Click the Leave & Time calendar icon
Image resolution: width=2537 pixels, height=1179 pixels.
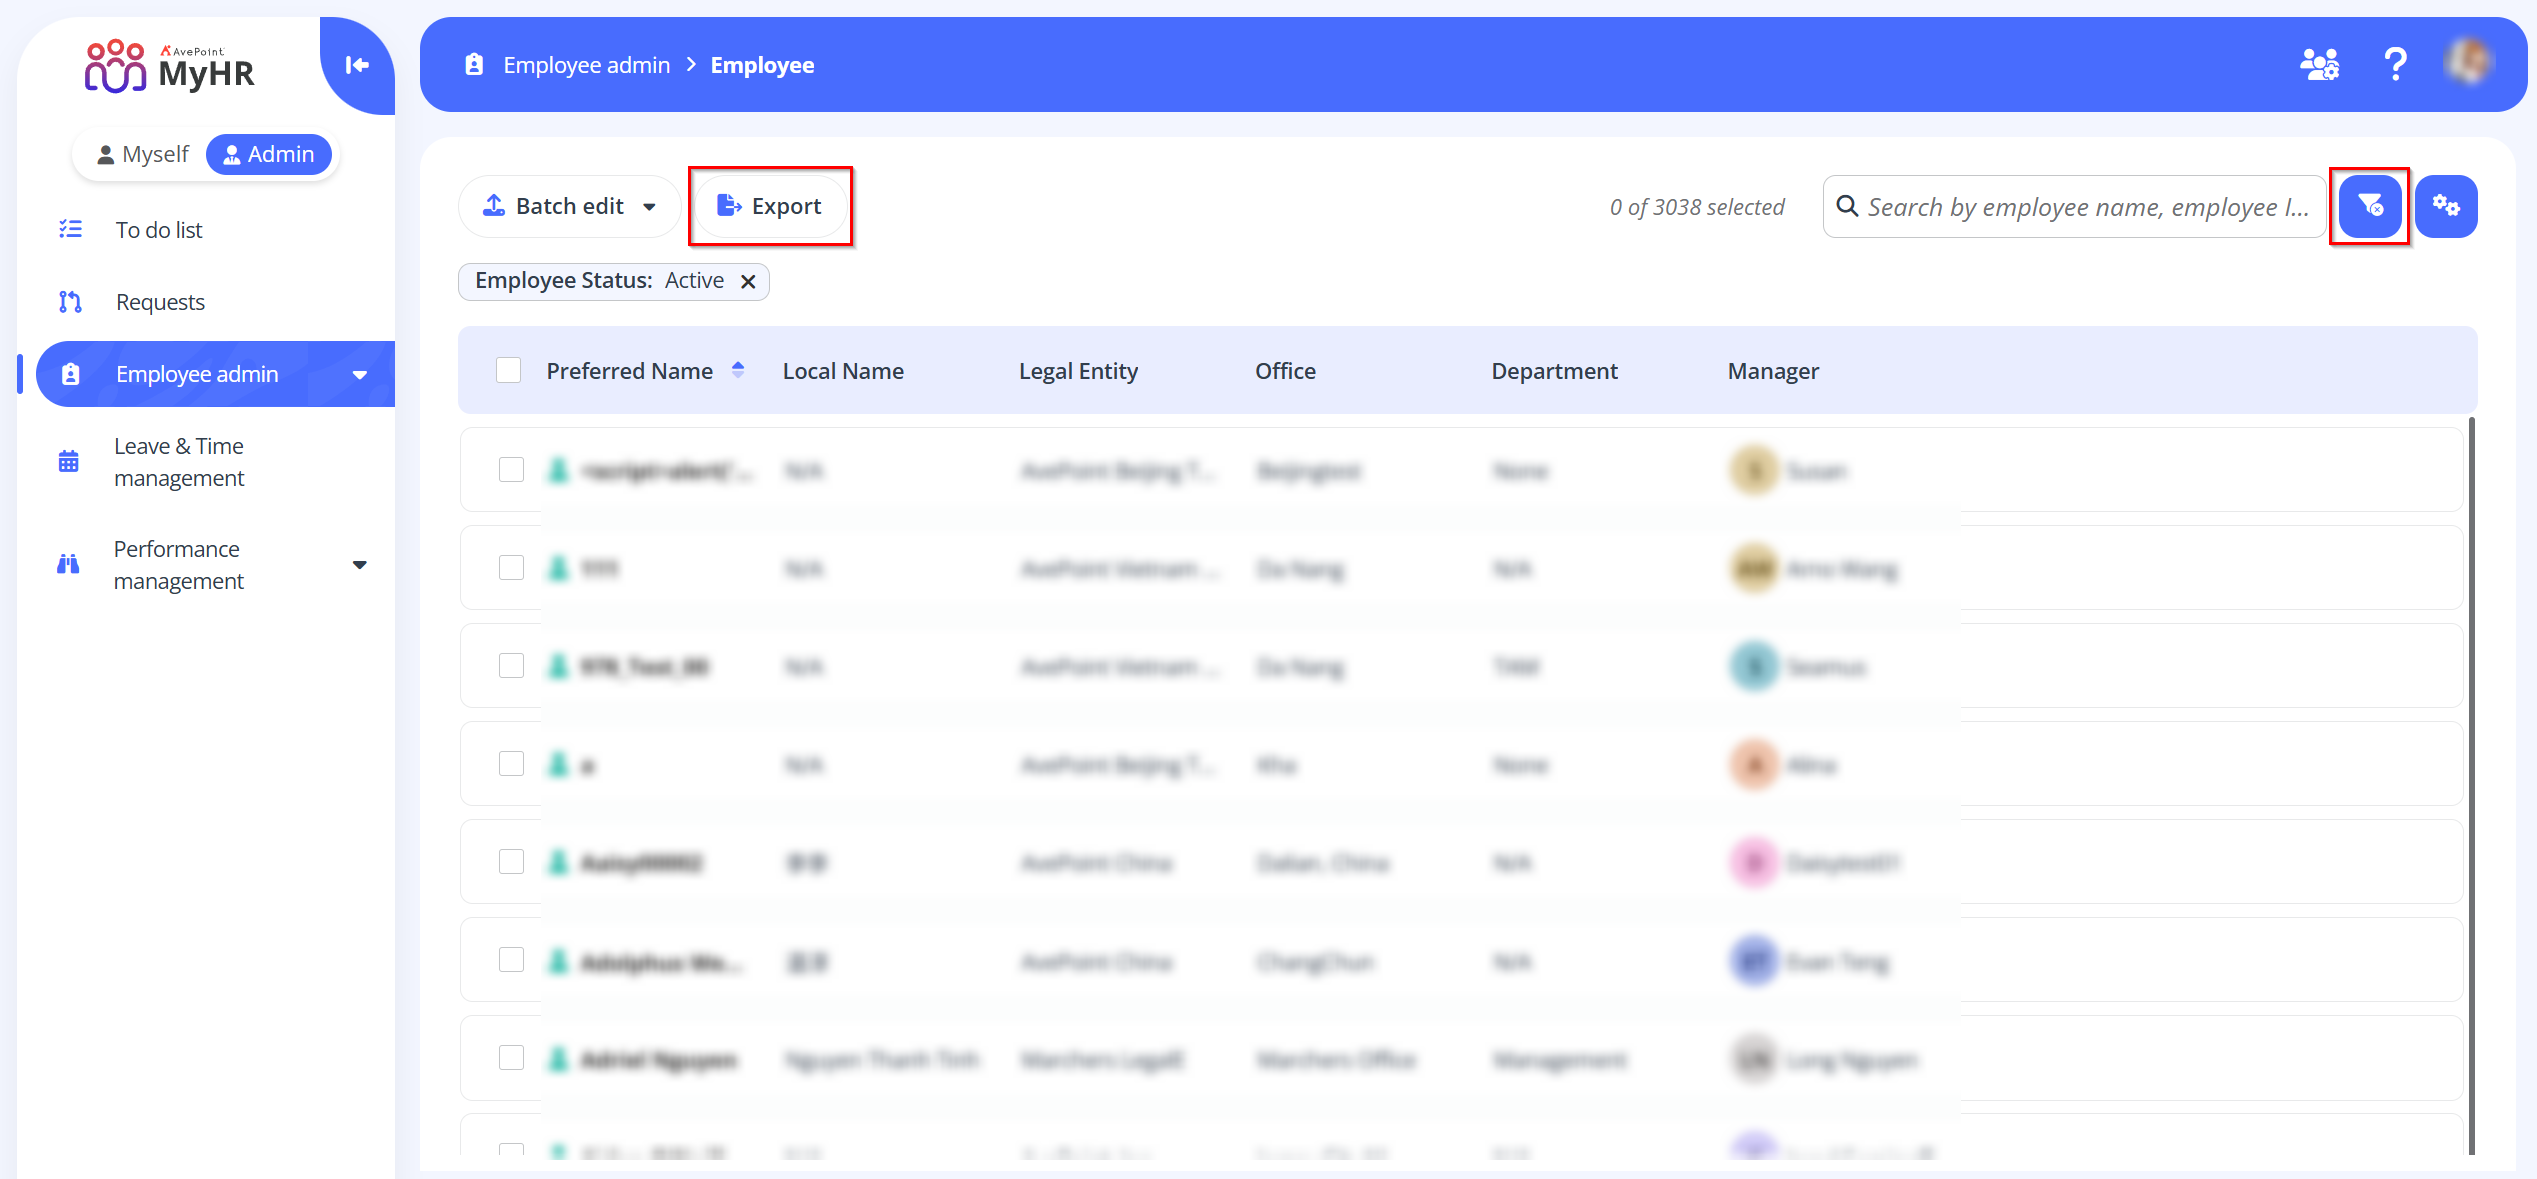pos(69,461)
